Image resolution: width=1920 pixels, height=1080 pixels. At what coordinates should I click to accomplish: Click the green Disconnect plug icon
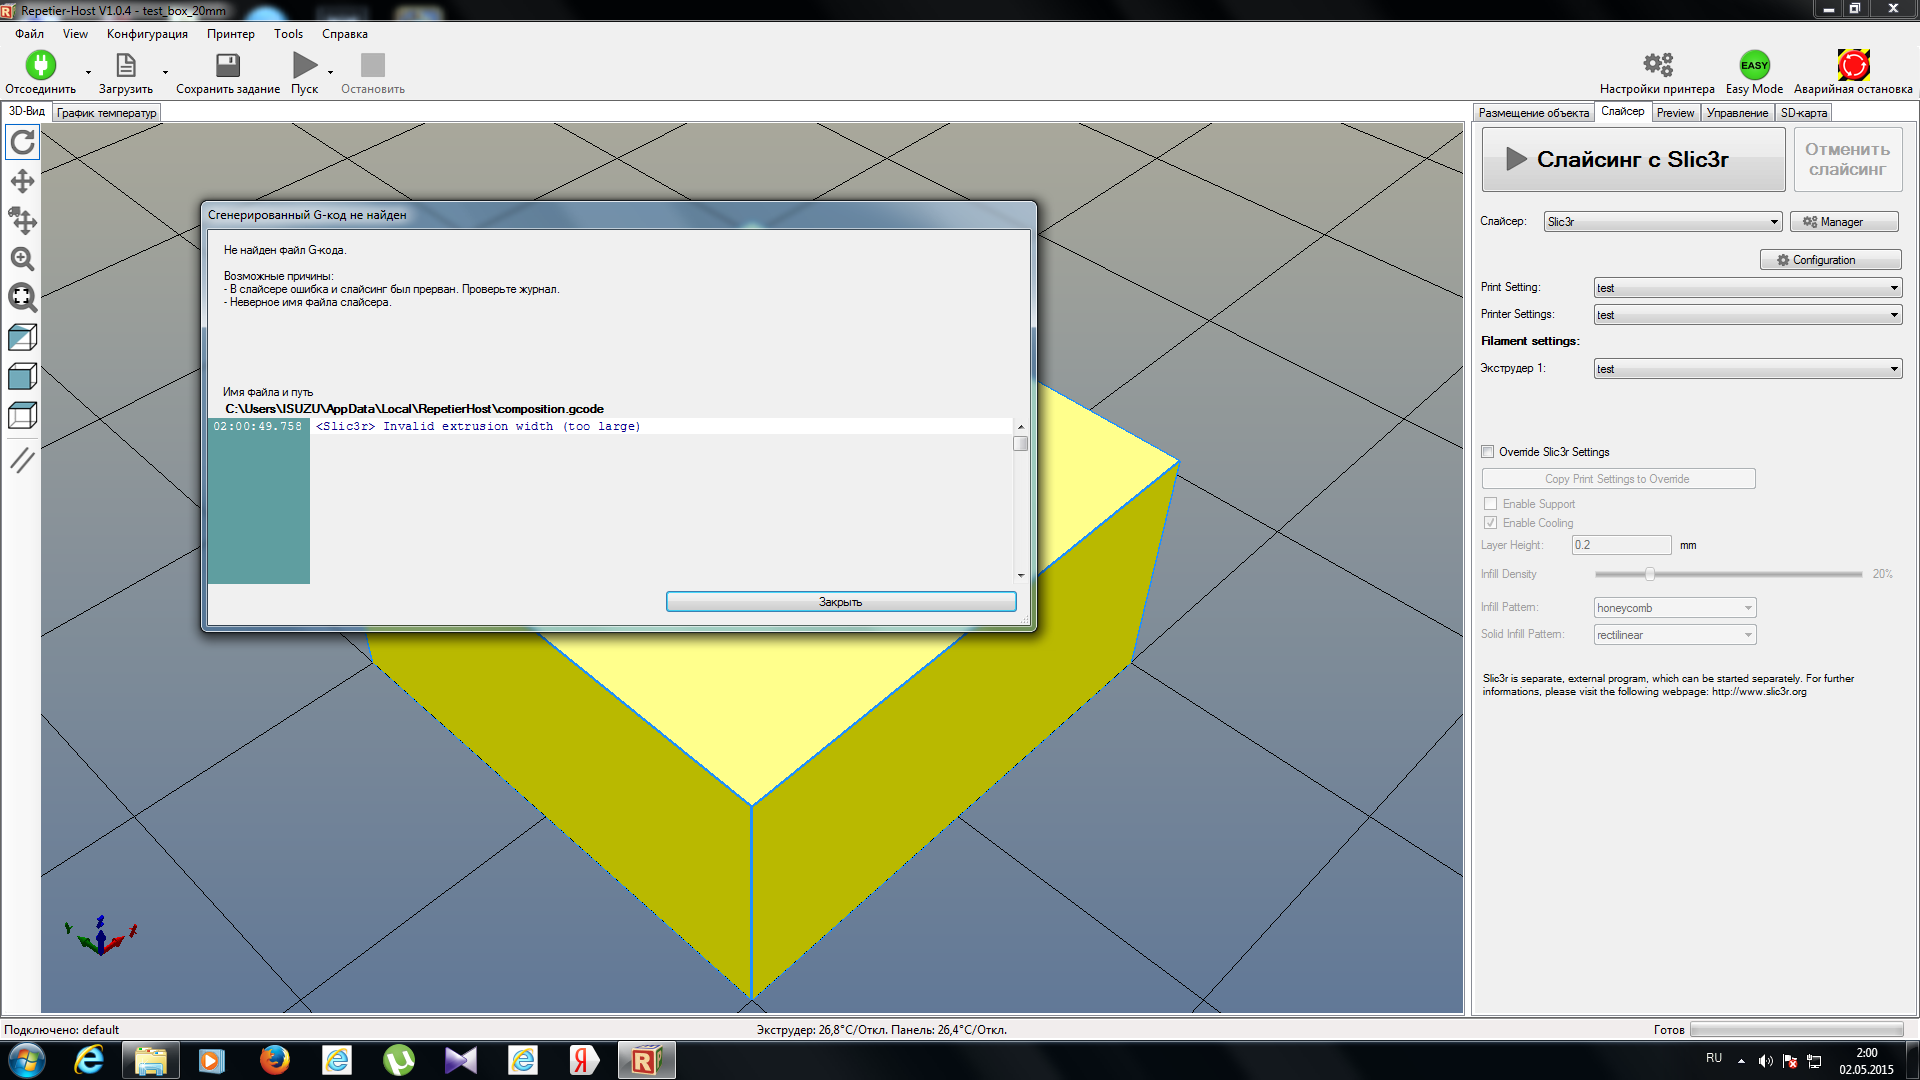41,65
